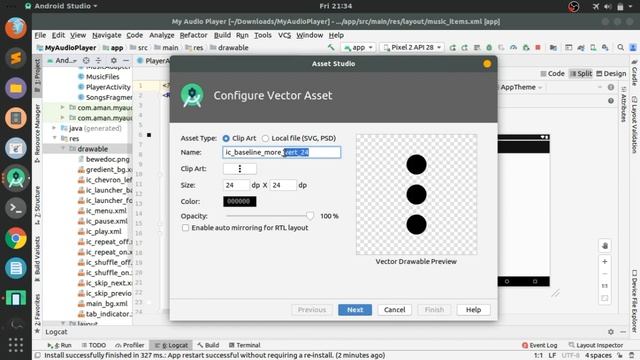
Task: Collapse the drawable folder
Action: click(x=63, y=149)
